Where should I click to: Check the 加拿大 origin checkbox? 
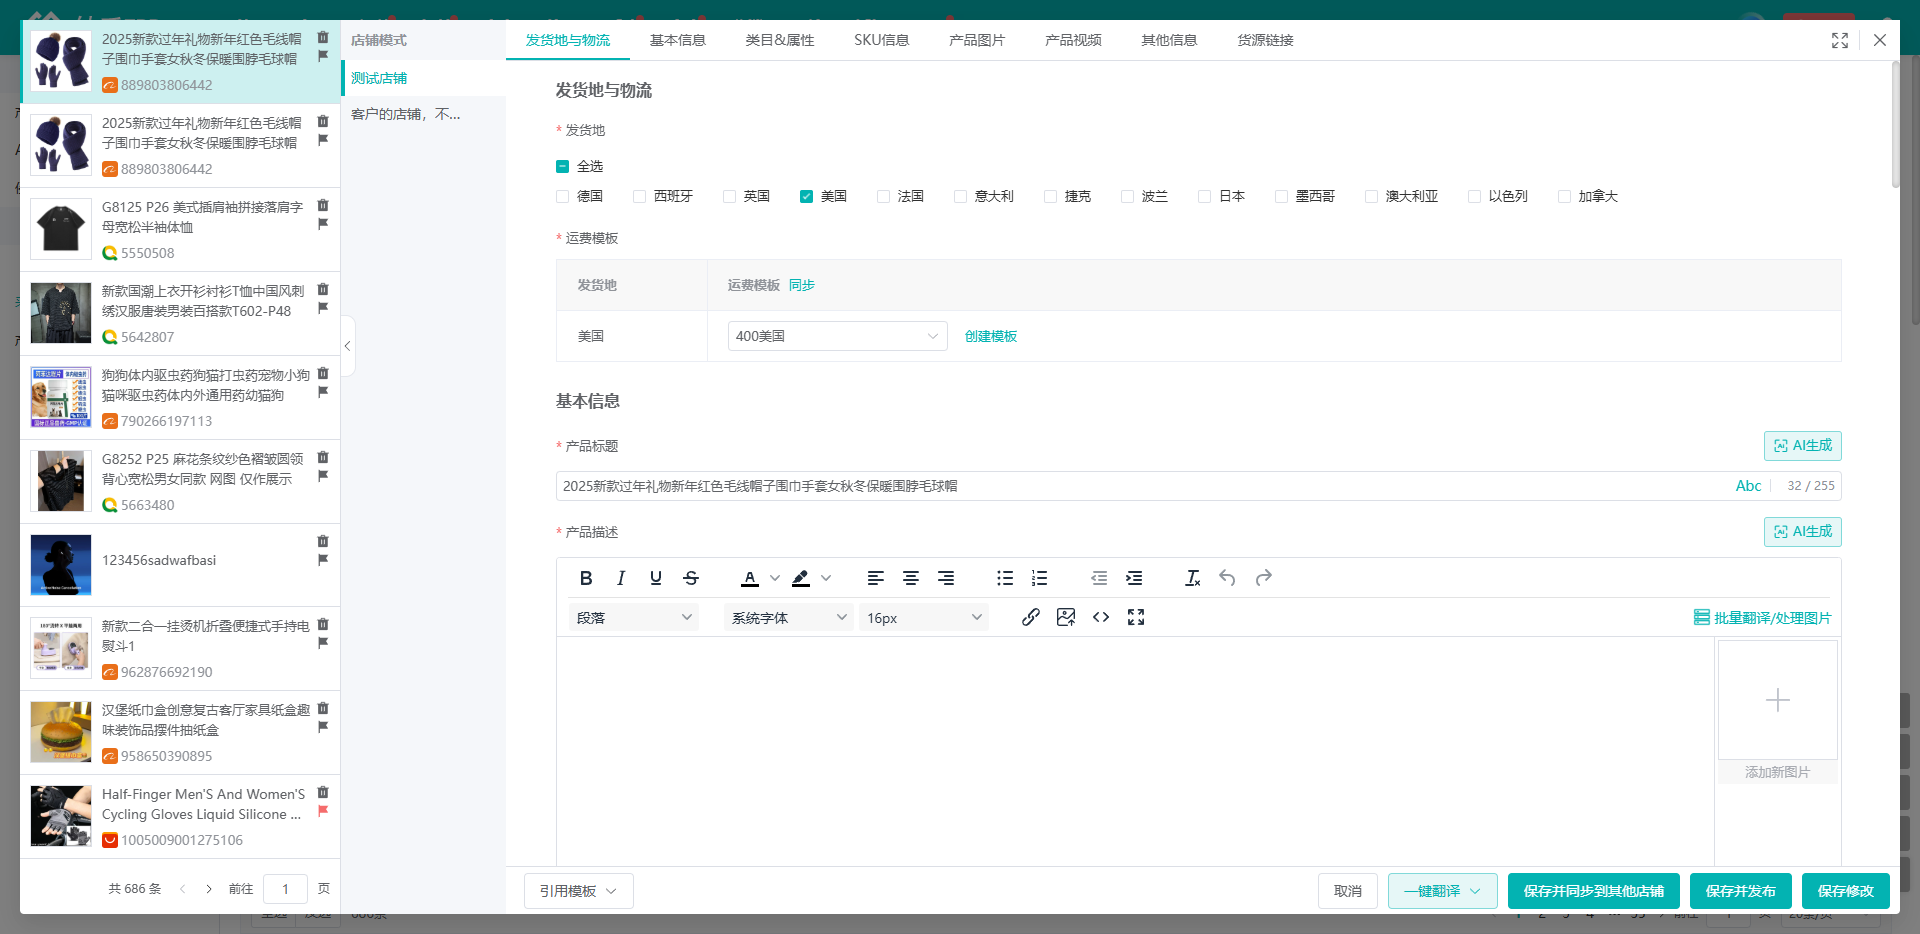[1565, 196]
